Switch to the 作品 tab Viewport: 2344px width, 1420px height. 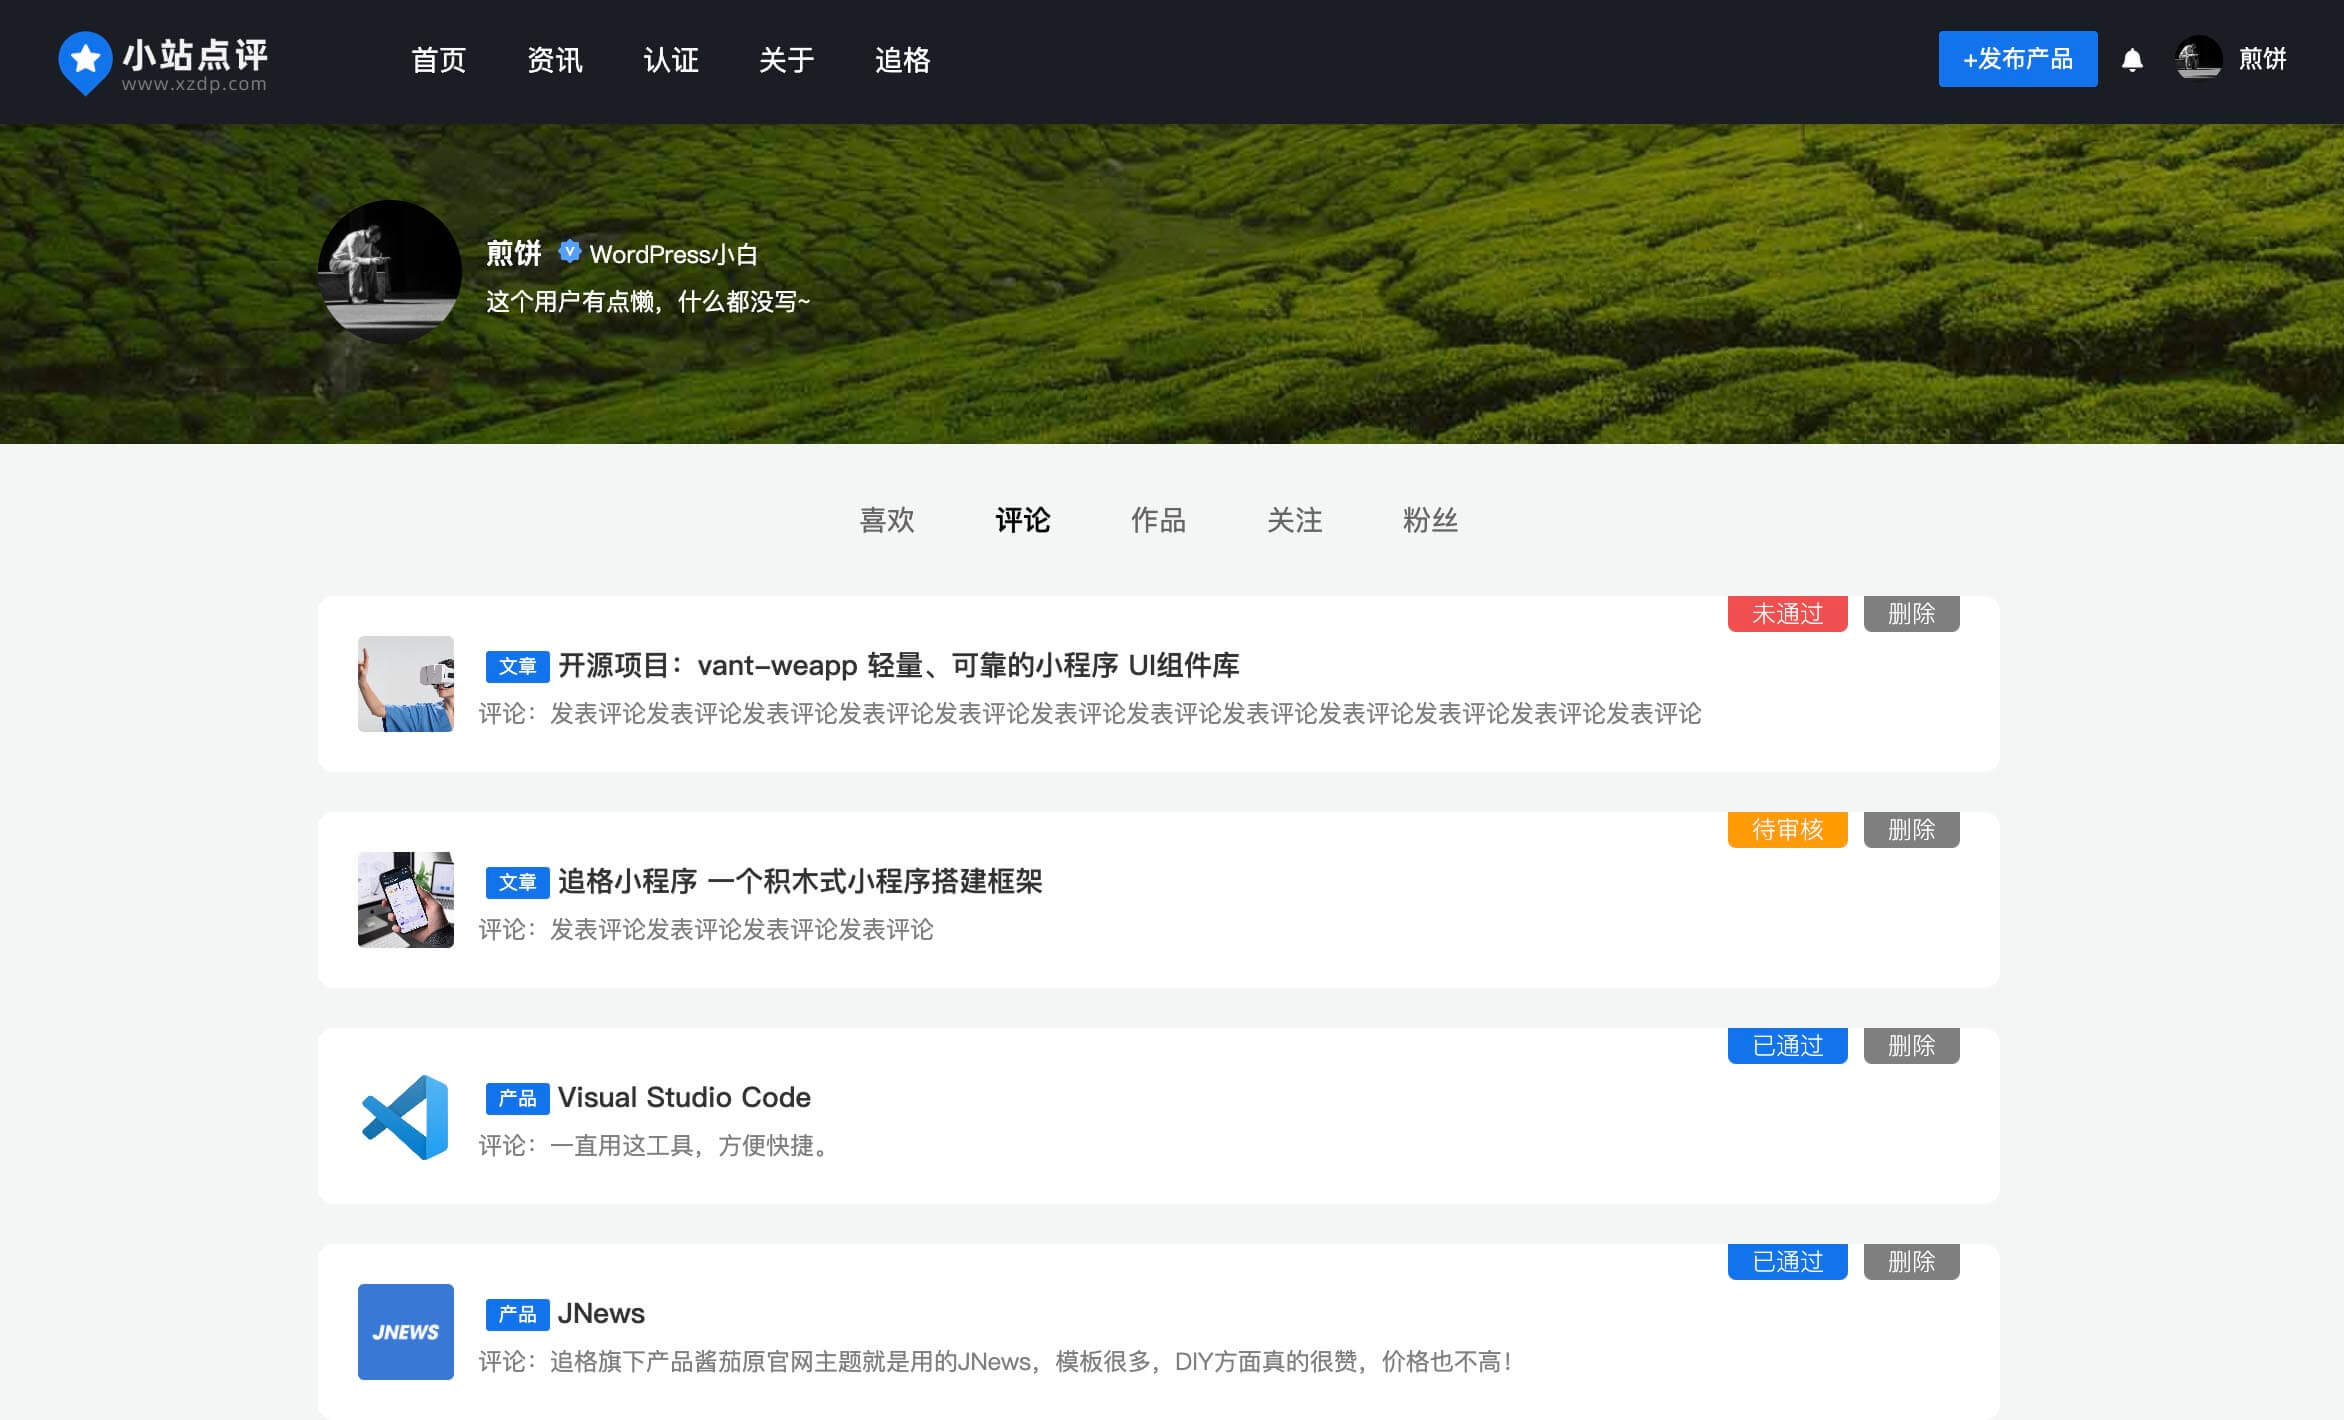tap(1158, 520)
